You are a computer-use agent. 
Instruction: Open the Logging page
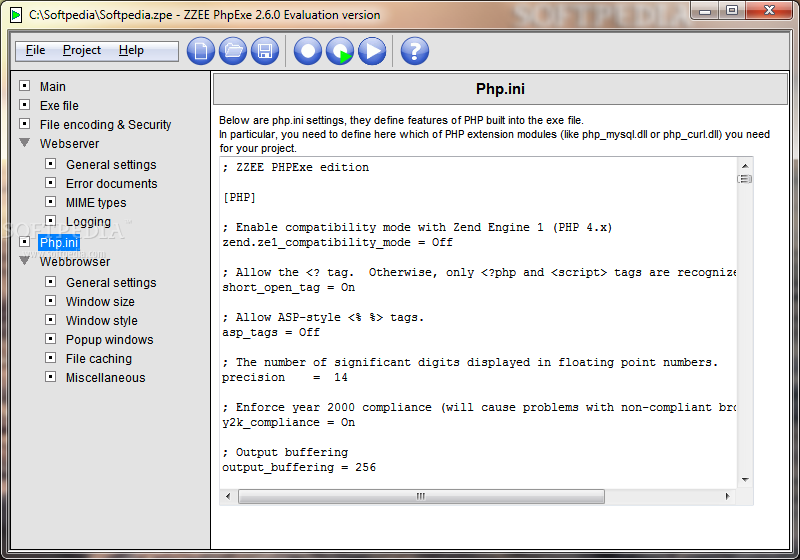tap(88, 222)
